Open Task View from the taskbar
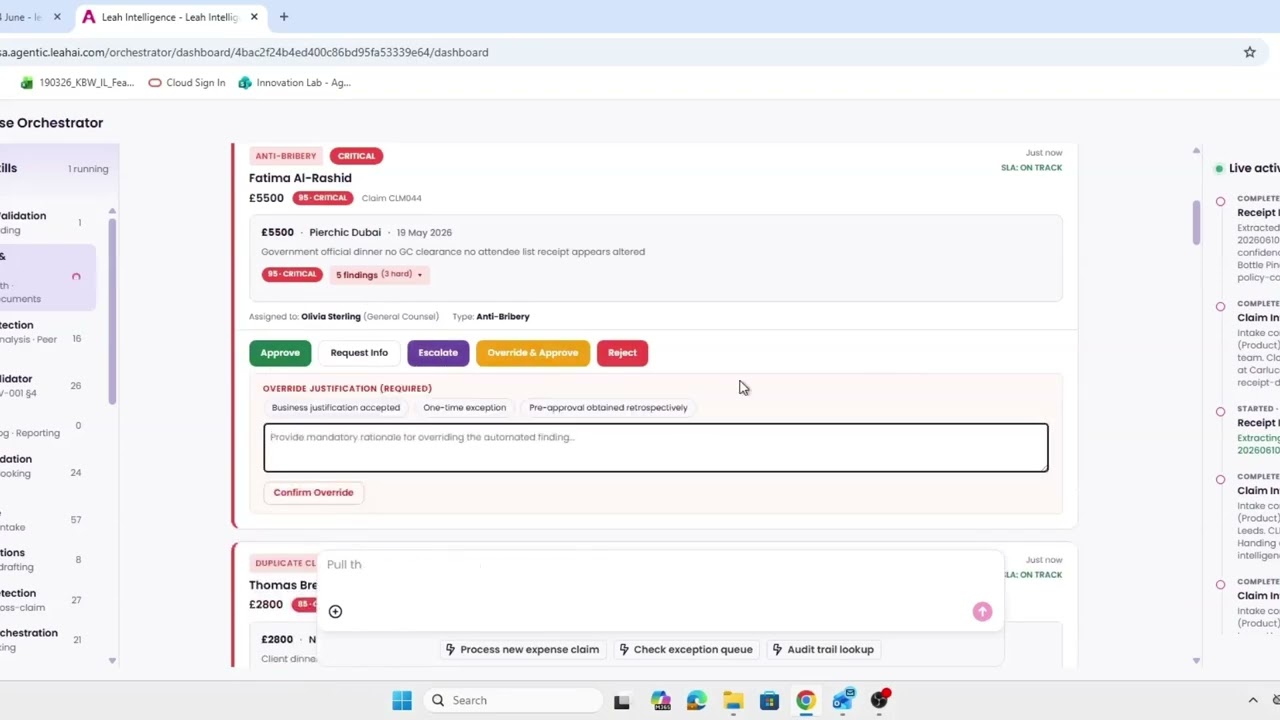The image size is (1280, 720). pyautogui.click(x=622, y=701)
